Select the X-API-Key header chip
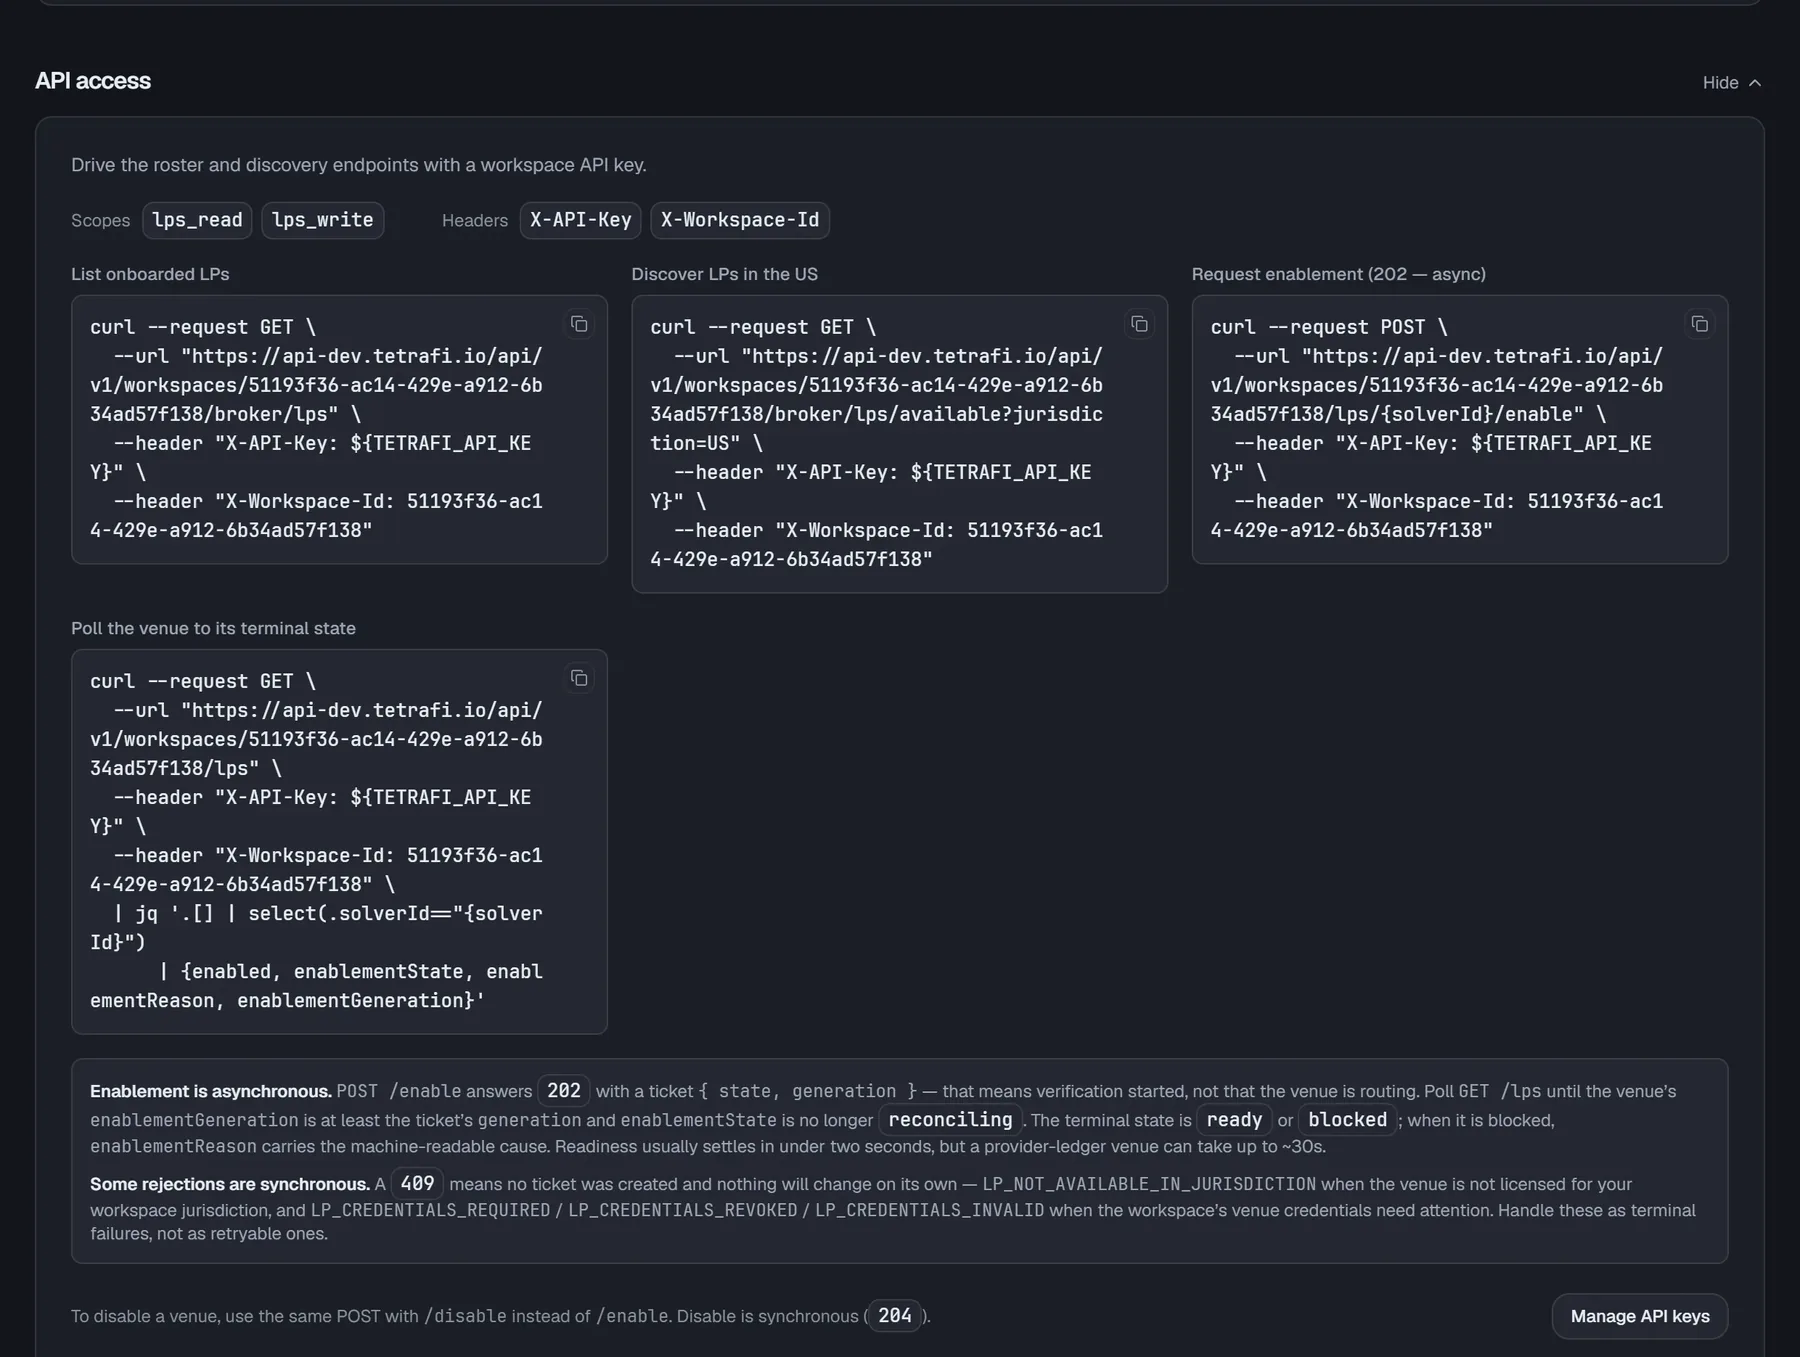 [x=581, y=220]
